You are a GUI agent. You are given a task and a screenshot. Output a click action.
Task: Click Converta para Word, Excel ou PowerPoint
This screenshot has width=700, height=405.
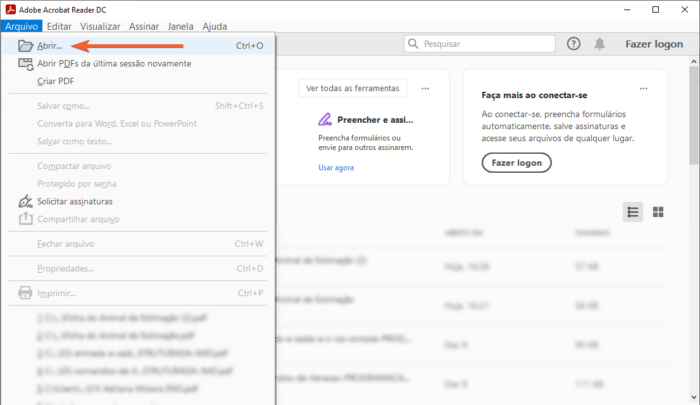pos(138,124)
